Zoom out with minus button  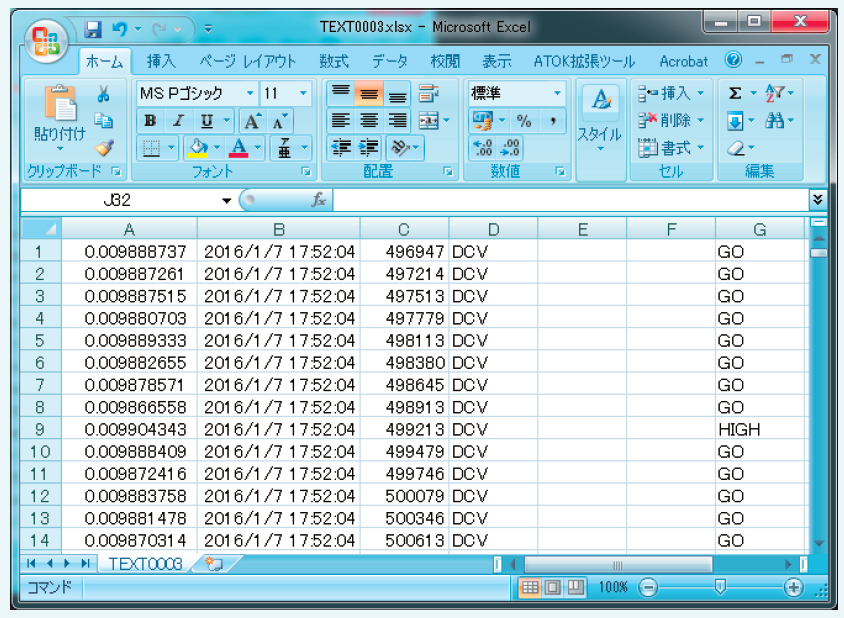pyautogui.click(x=648, y=587)
